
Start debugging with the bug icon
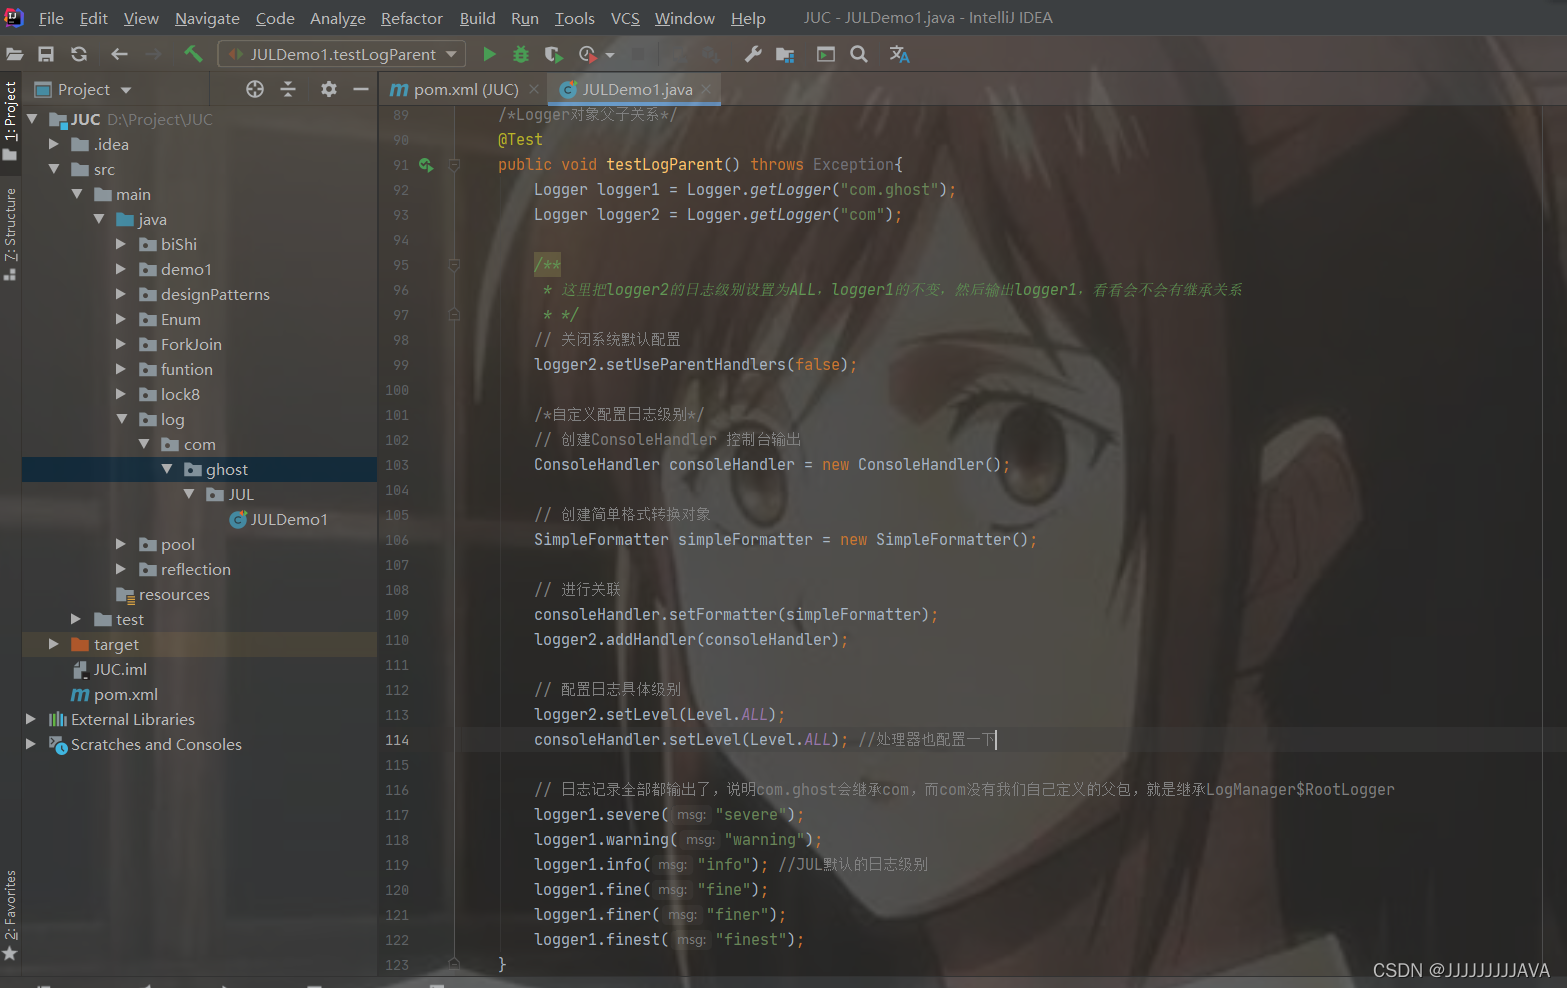tap(521, 54)
